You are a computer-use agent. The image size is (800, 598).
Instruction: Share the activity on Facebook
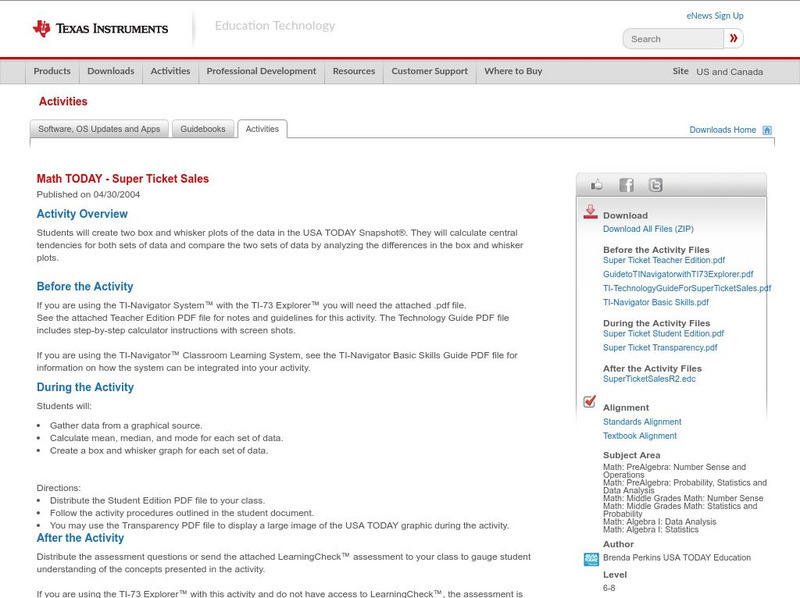tap(626, 185)
